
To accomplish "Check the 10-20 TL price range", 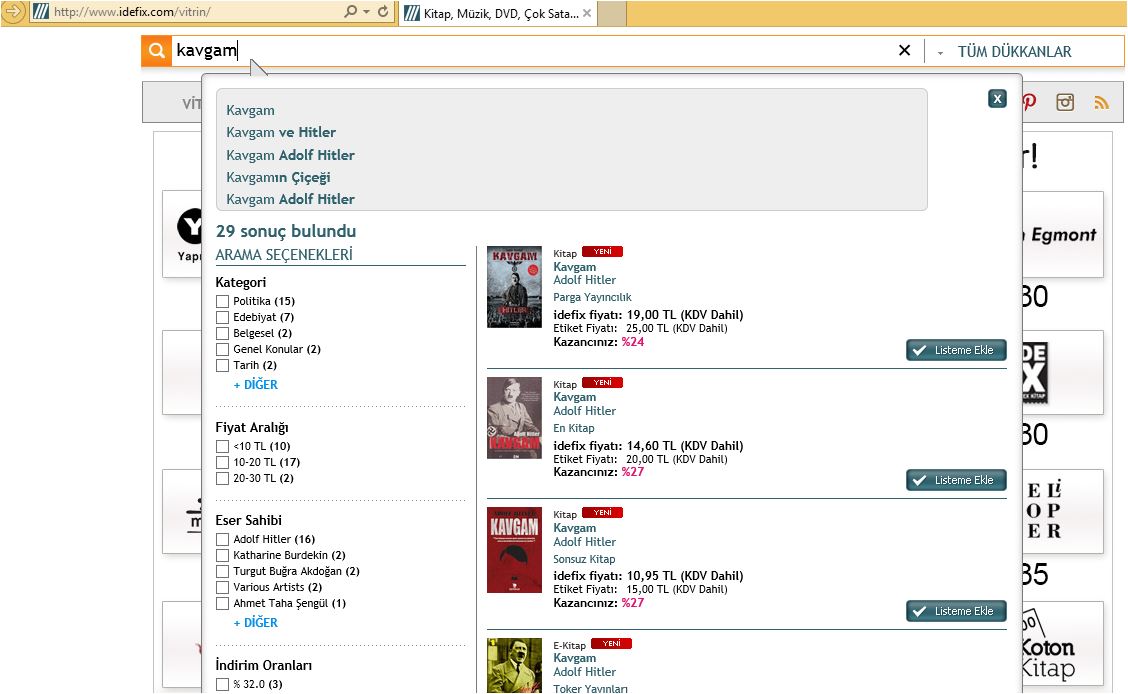I will click(x=223, y=462).
